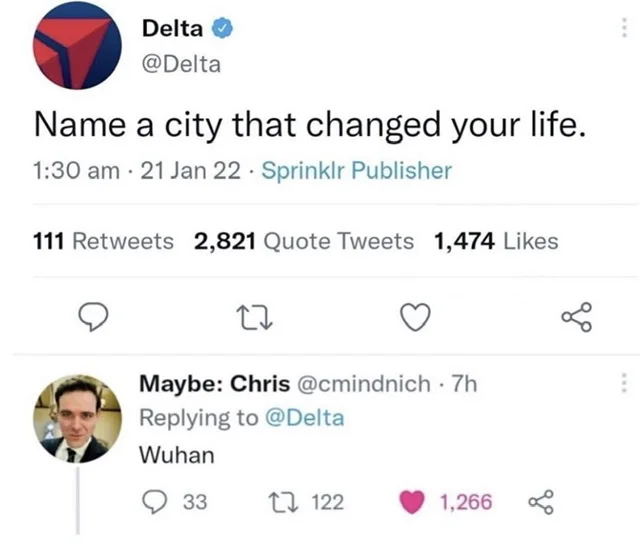Click the retweet icon under Delta's tweet
640x547 pixels.
point(251,317)
